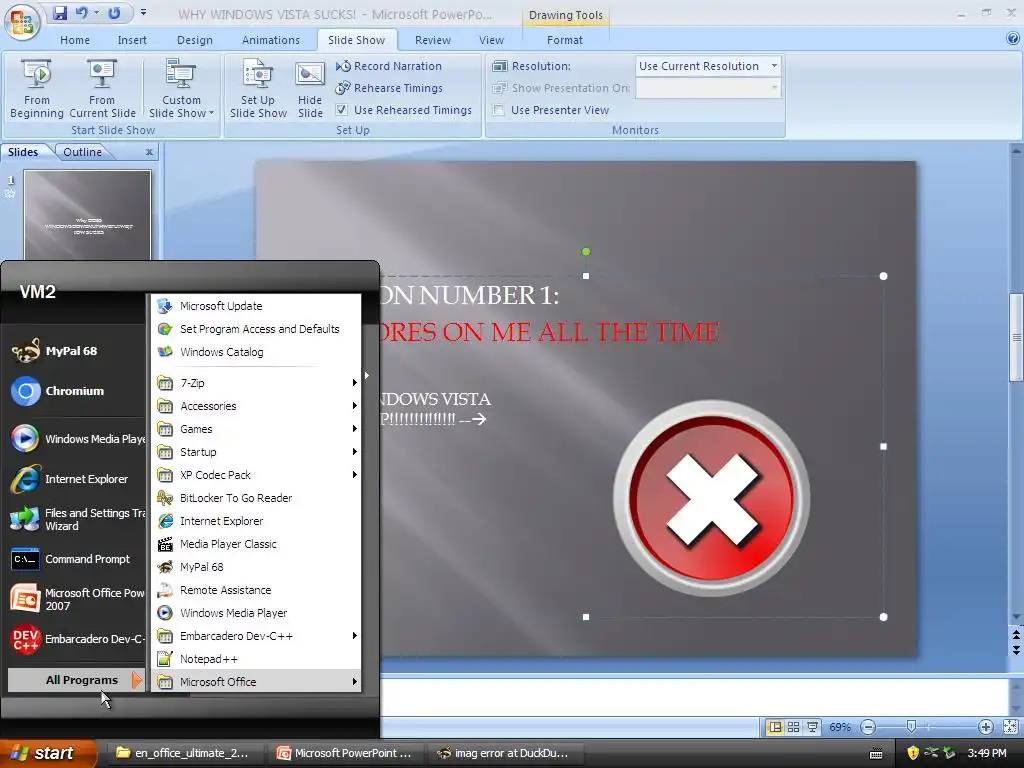Expand the Accessories folder

point(257,406)
